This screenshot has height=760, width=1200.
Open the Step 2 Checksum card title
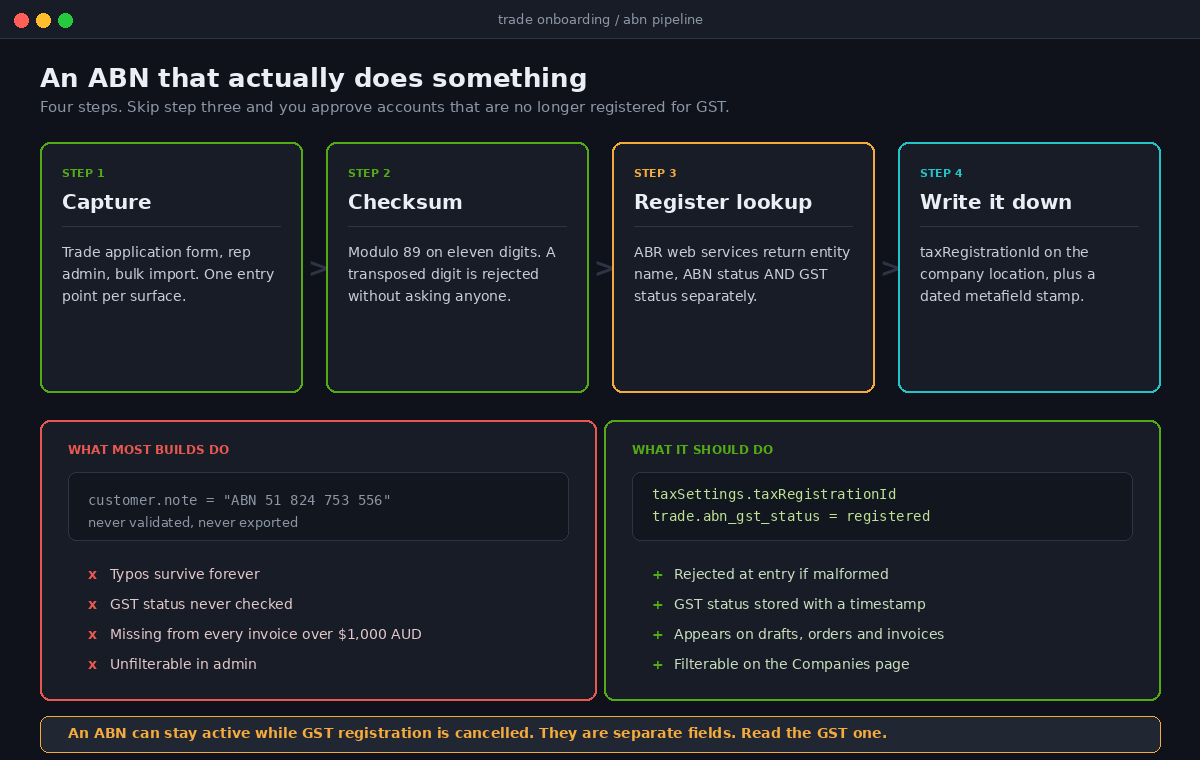click(405, 202)
